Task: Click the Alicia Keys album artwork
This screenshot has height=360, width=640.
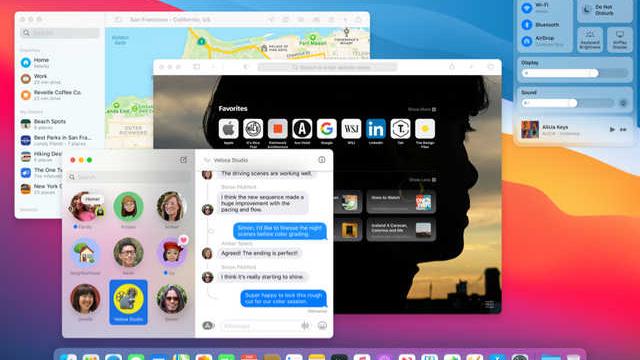Action: coord(530,129)
